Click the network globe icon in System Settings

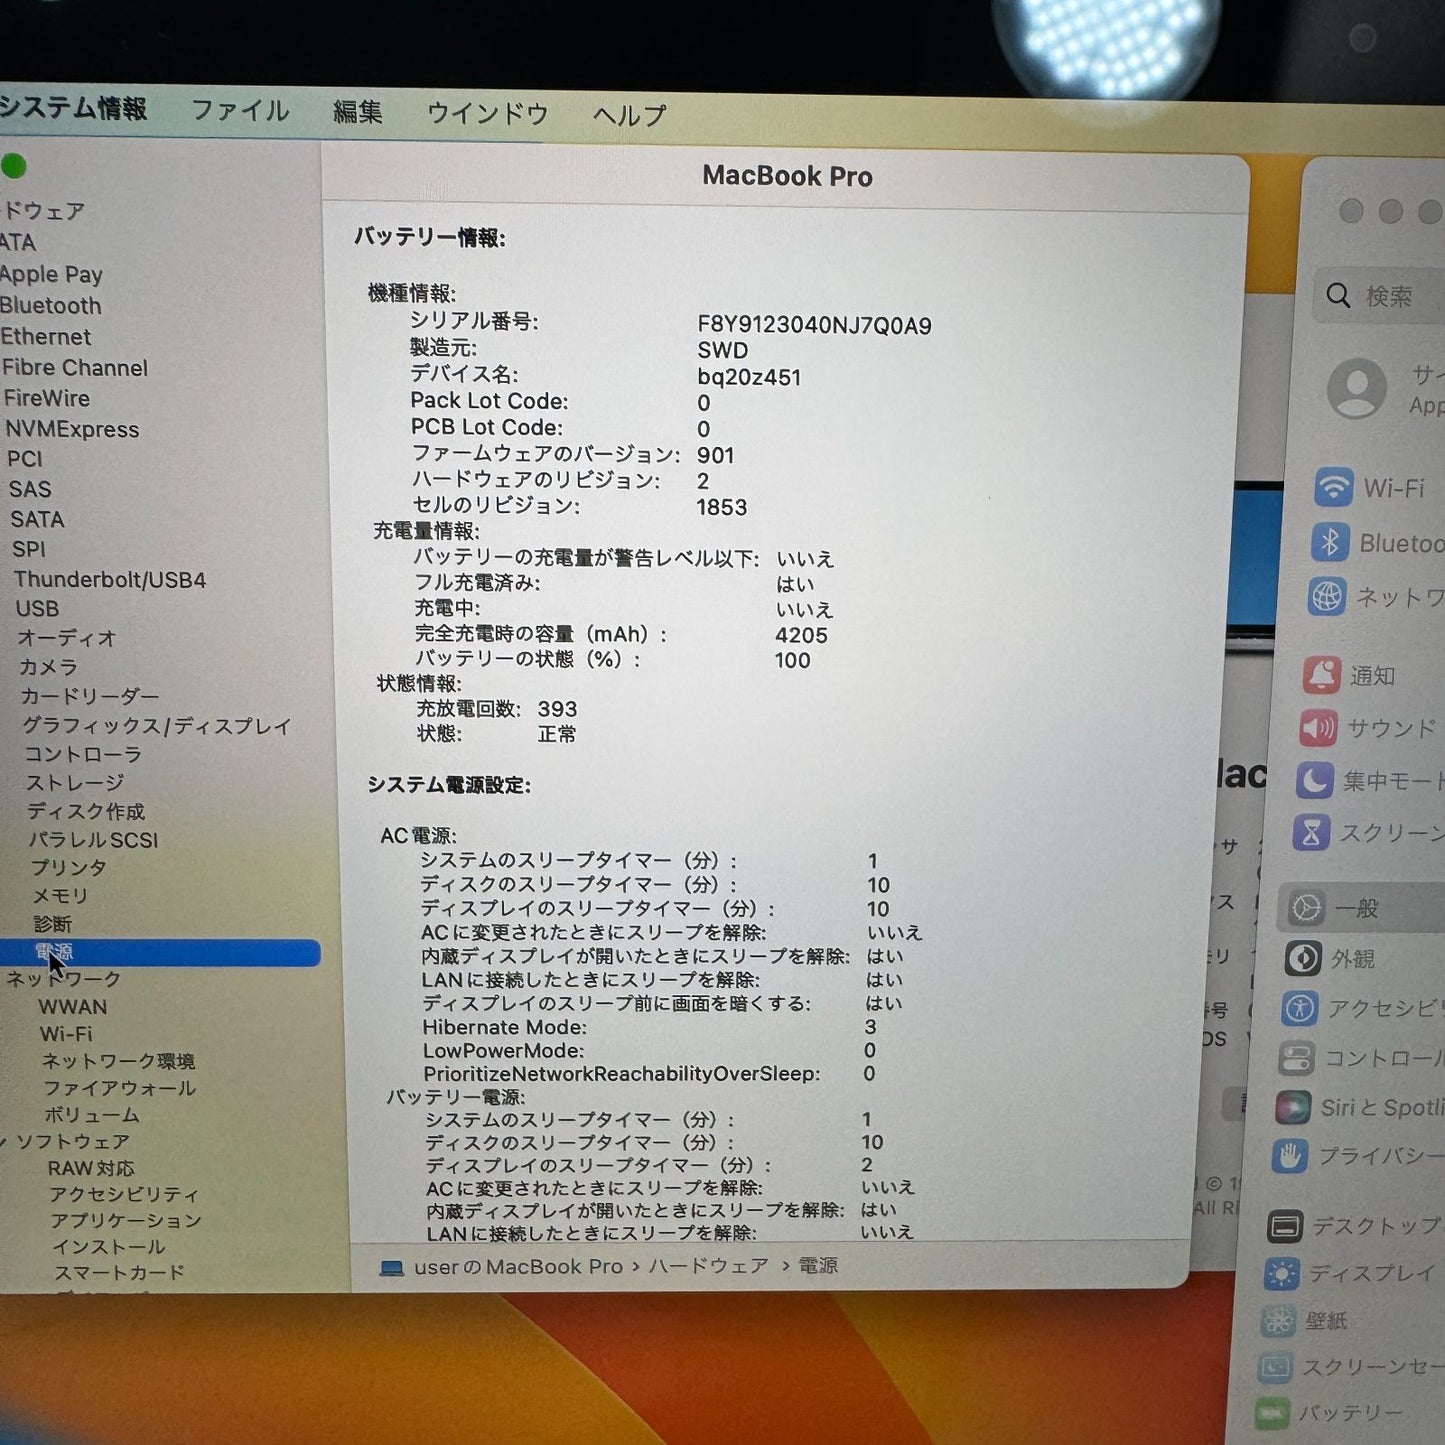(1327, 597)
